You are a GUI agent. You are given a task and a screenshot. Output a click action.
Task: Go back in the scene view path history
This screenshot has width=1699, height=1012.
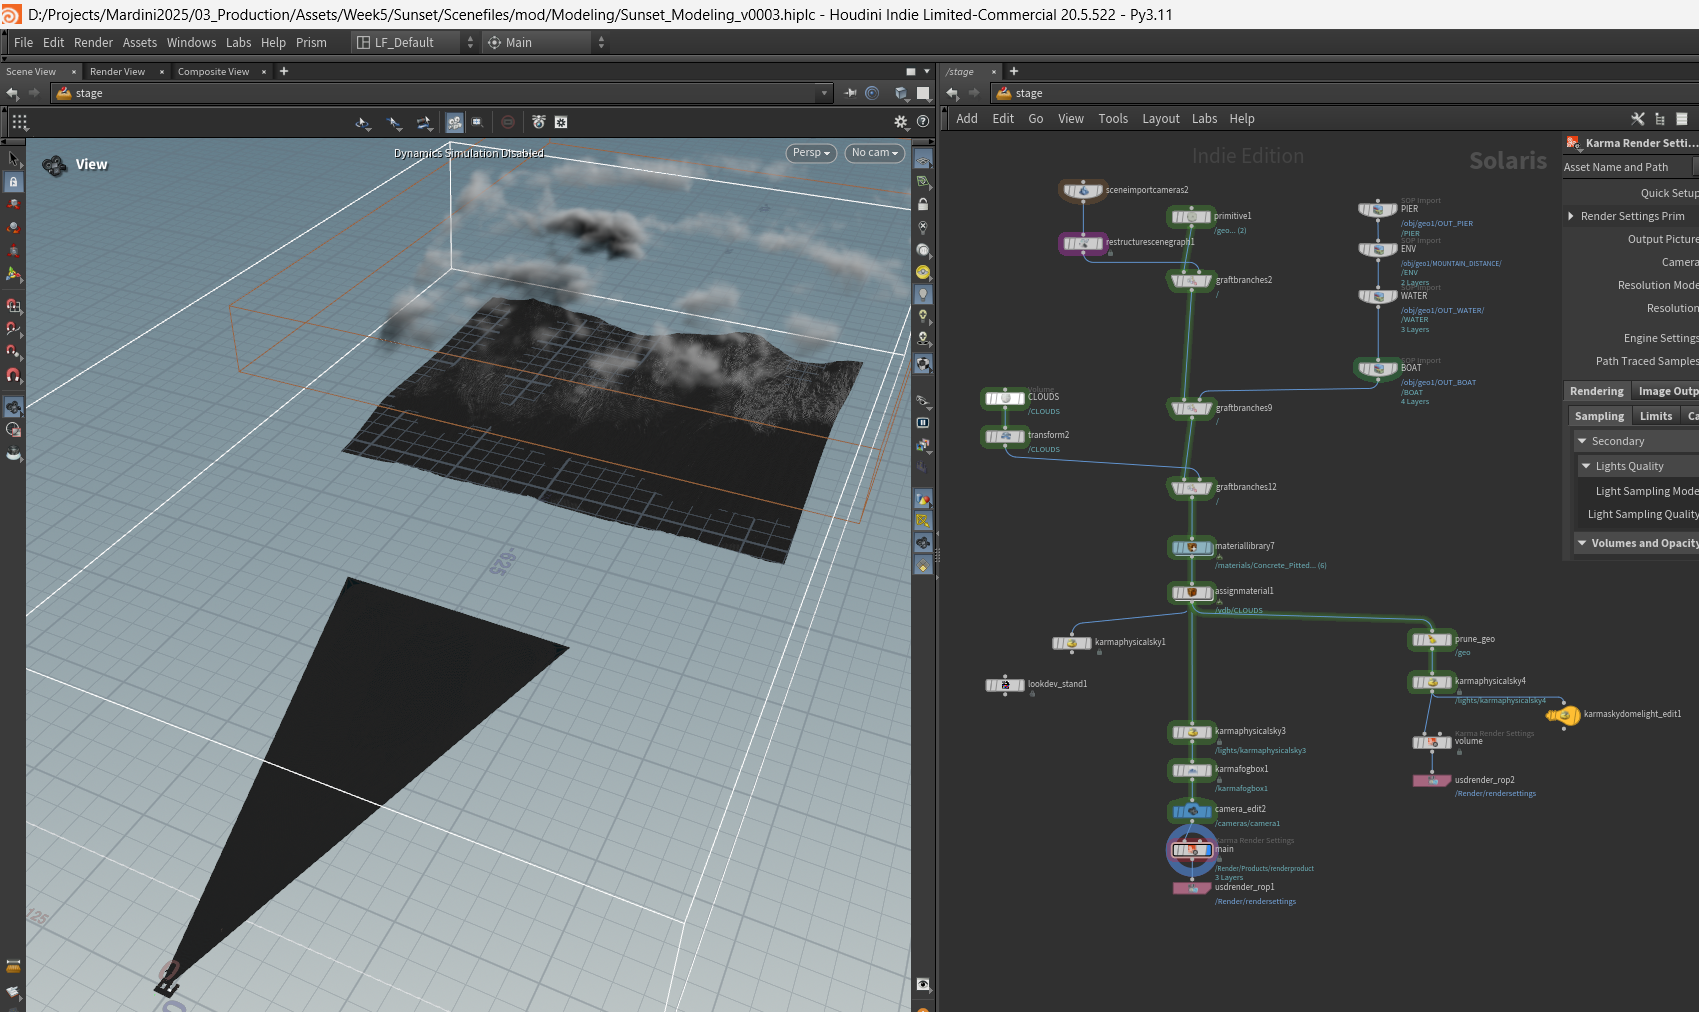[x=13, y=93]
